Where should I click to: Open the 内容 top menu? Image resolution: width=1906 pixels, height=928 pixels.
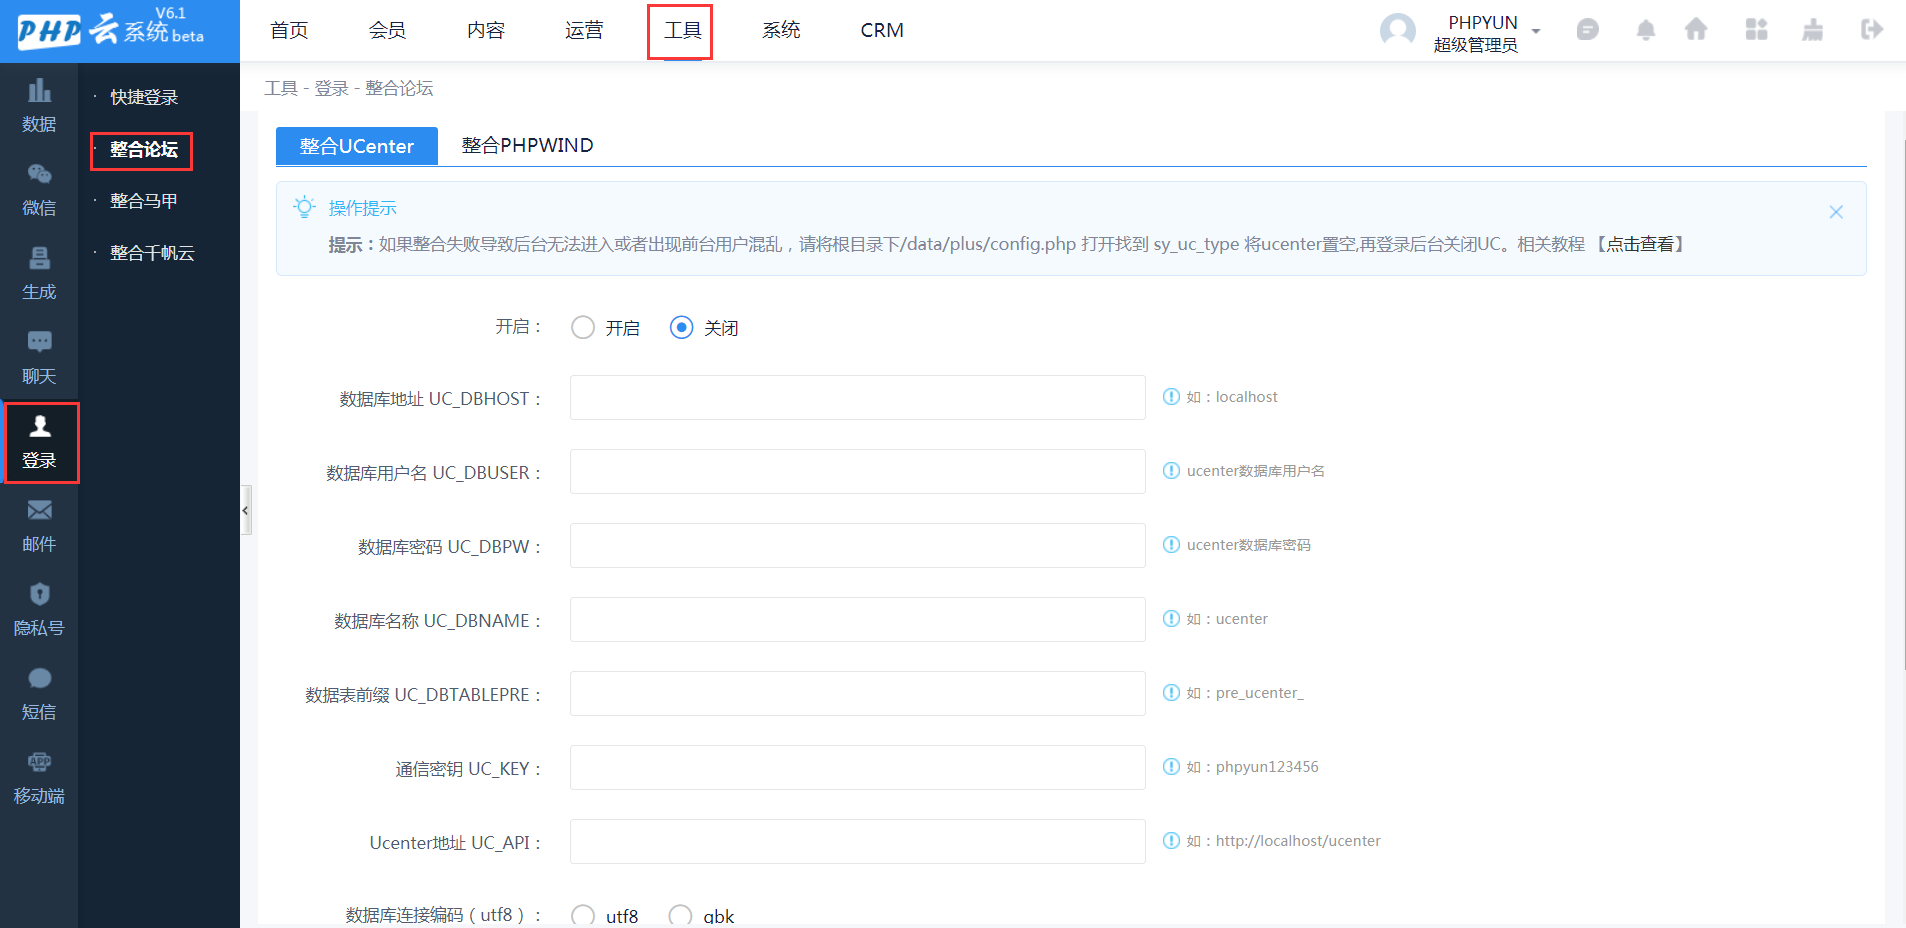point(486,31)
